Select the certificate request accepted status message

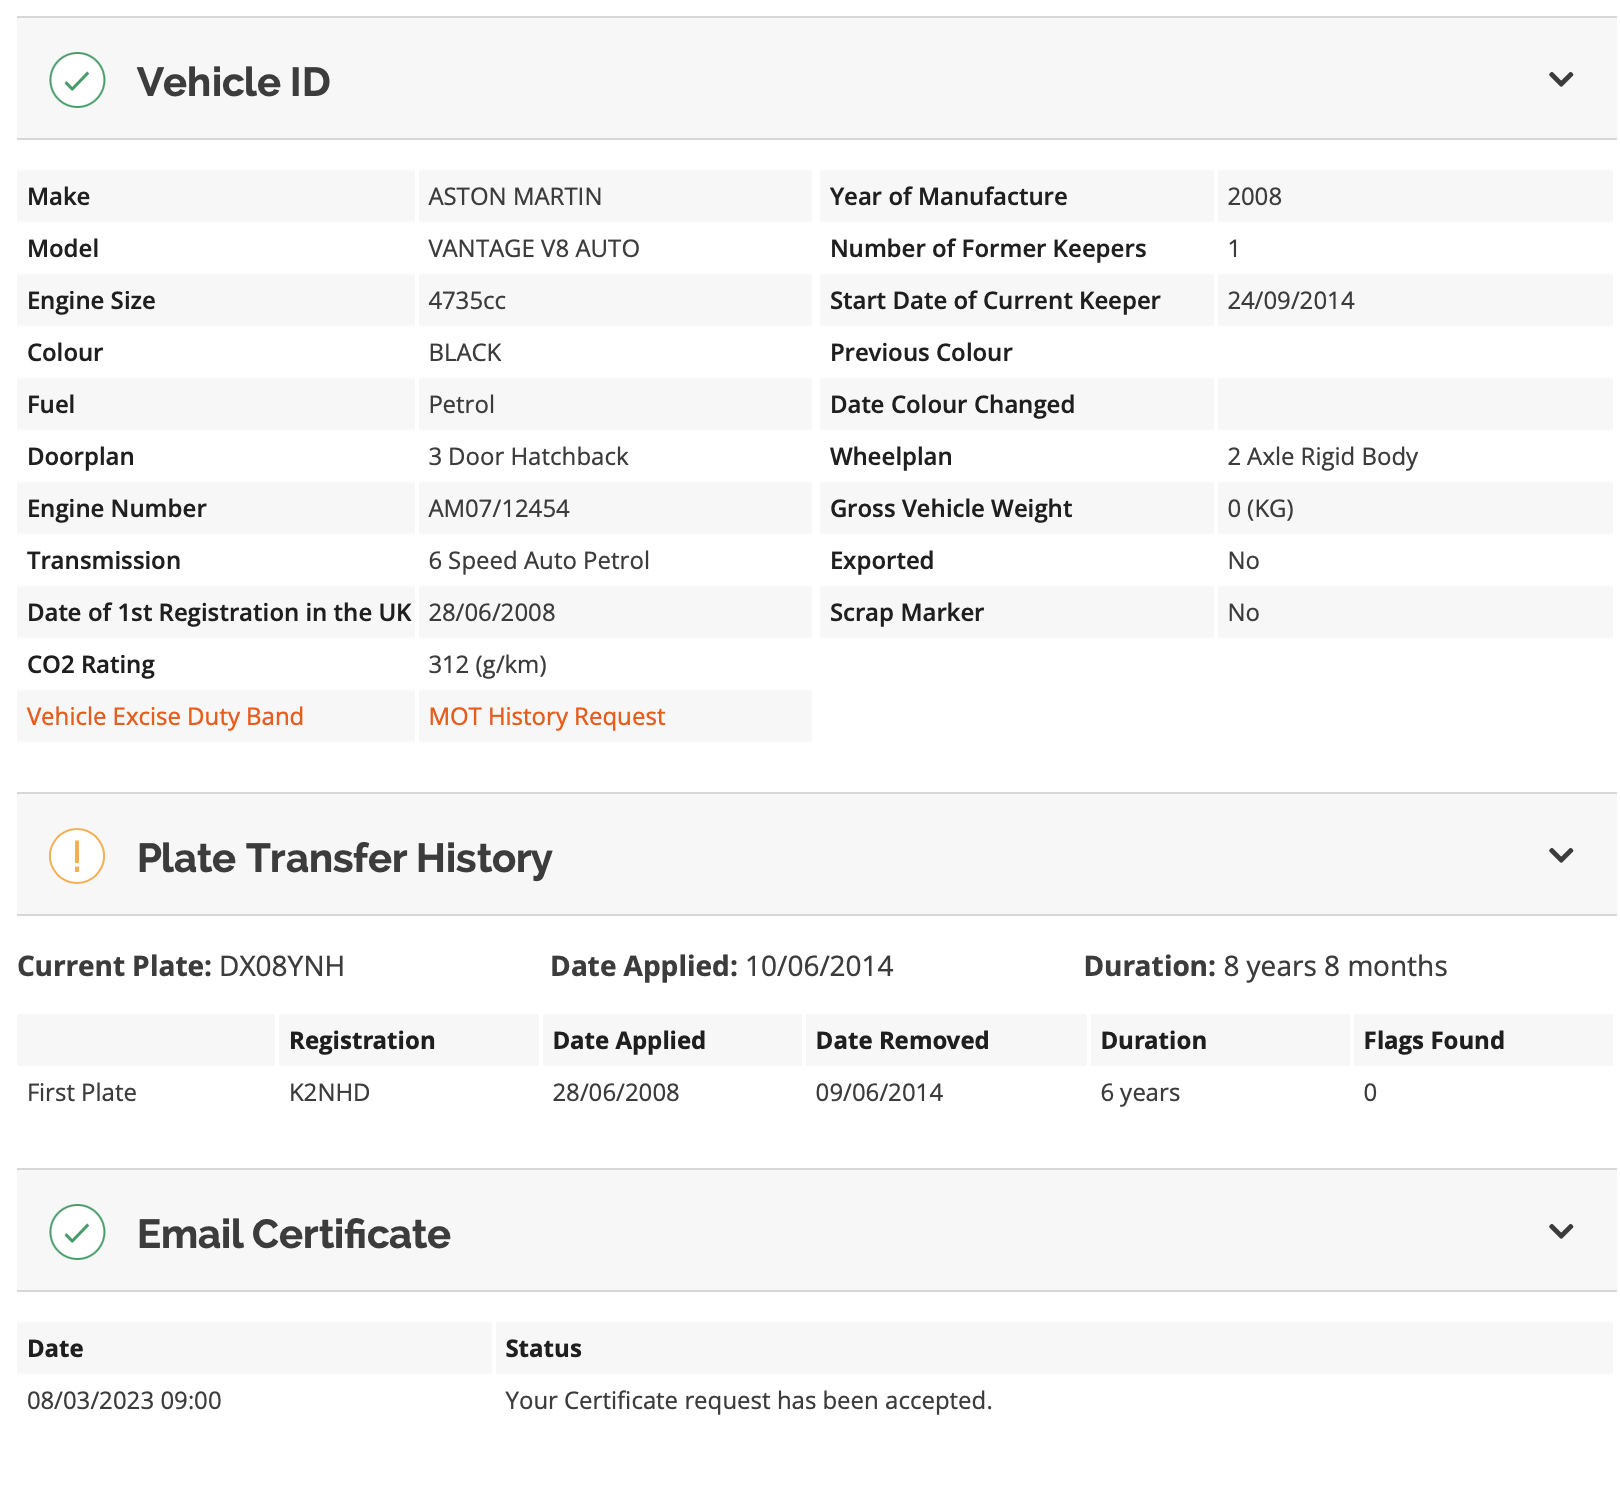click(x=749, y=1400)
